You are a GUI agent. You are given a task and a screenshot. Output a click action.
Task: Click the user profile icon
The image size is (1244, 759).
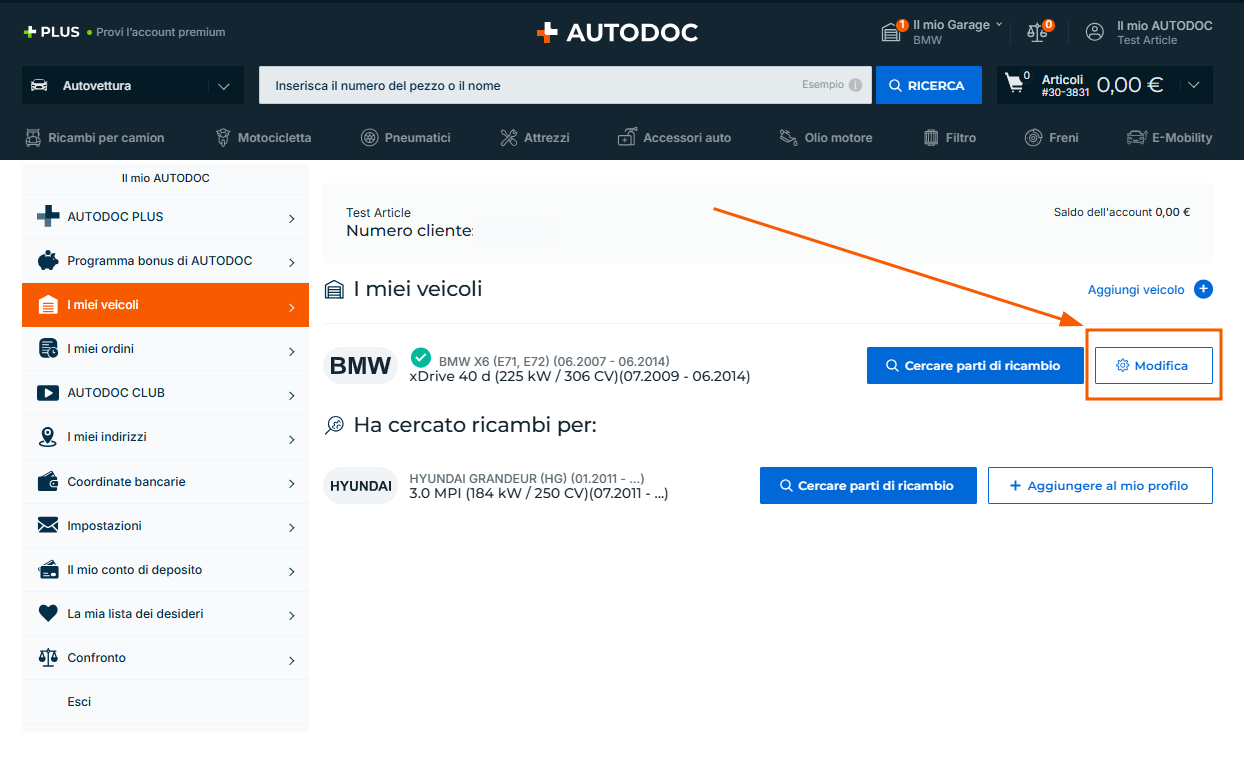[1095, 32]
